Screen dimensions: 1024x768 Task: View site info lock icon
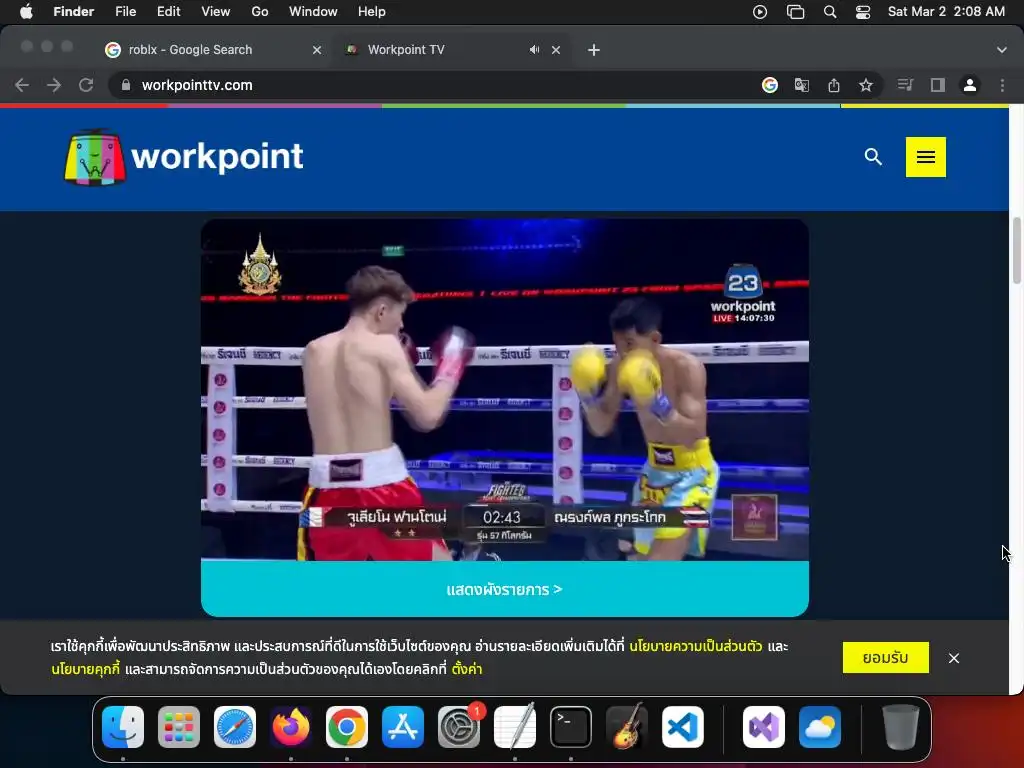[x=126, y=85]
